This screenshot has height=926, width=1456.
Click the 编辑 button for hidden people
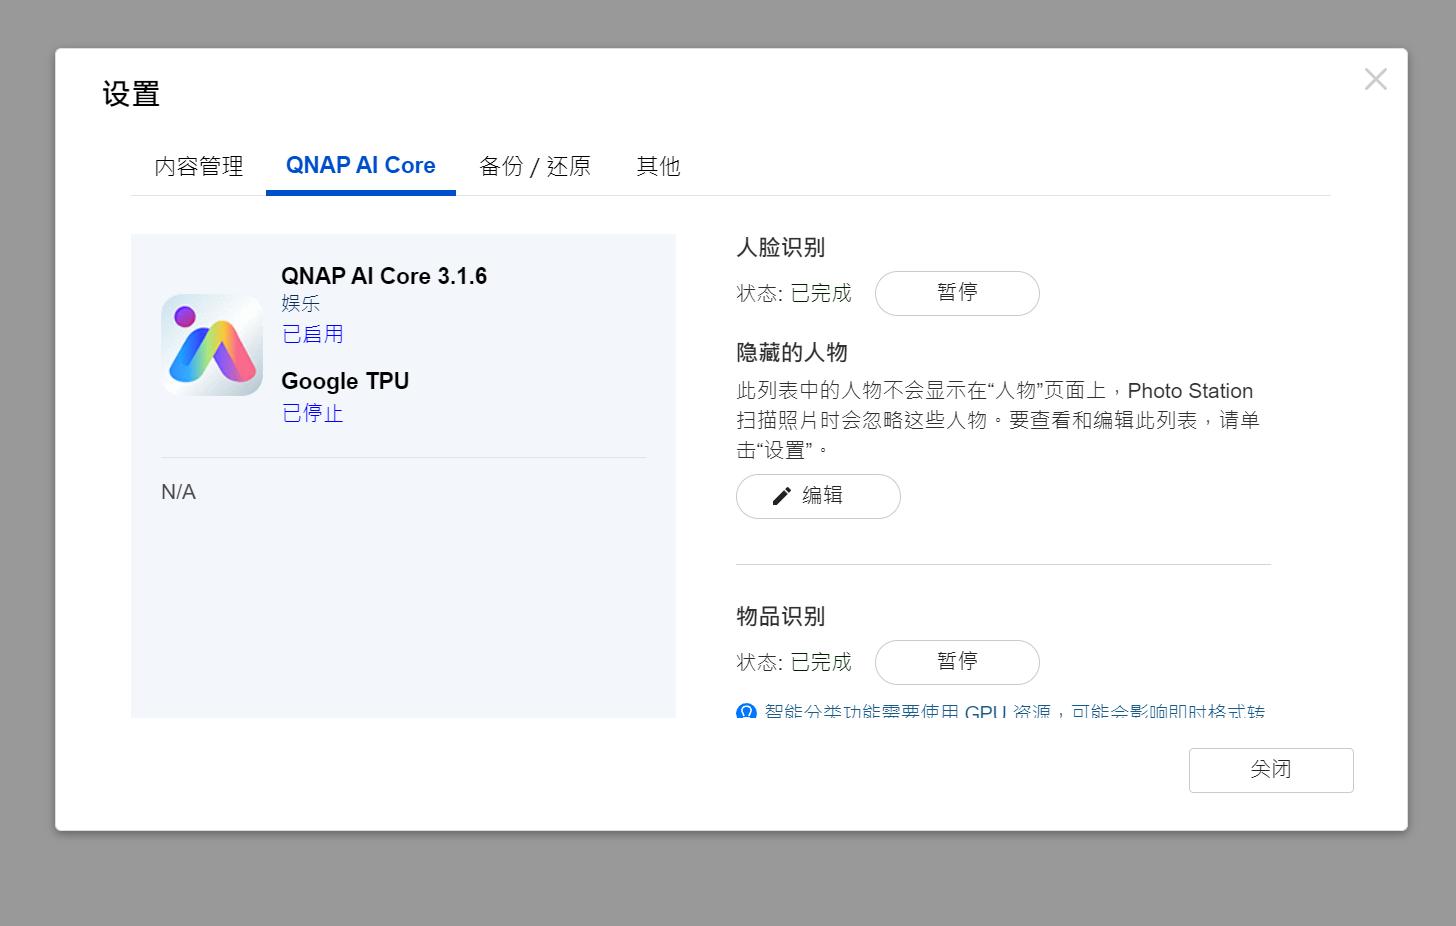point(818,496)
